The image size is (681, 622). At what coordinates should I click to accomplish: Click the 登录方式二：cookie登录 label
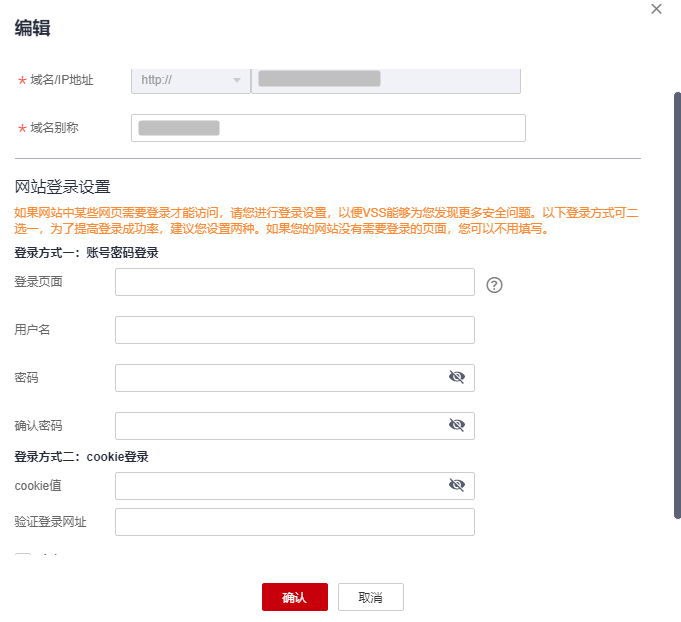pos(82,457)
